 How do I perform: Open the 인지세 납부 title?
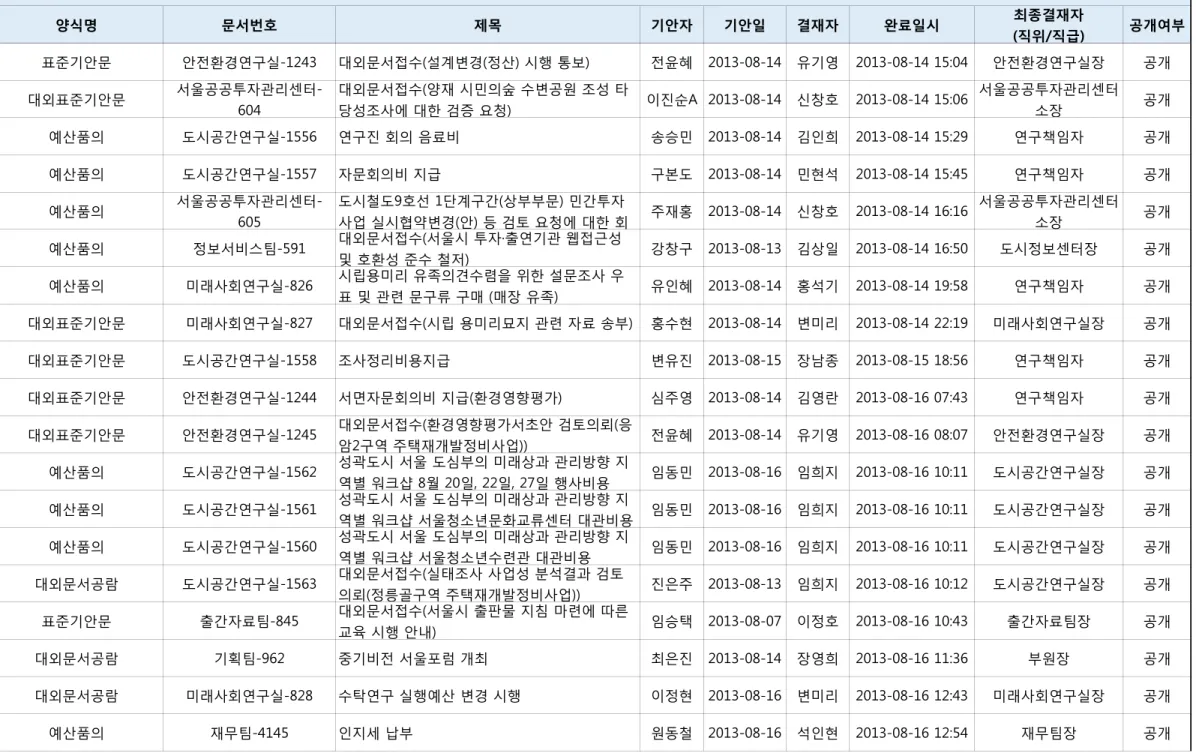[375, 734]
